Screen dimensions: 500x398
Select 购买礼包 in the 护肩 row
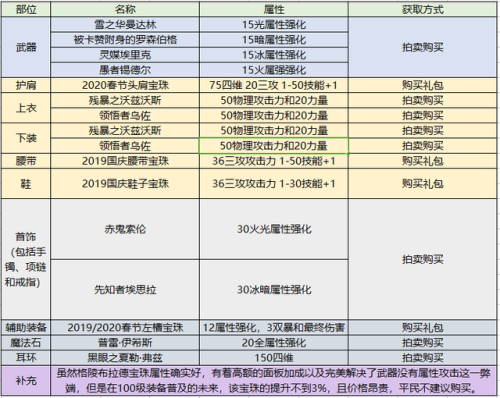coord(422,85)
